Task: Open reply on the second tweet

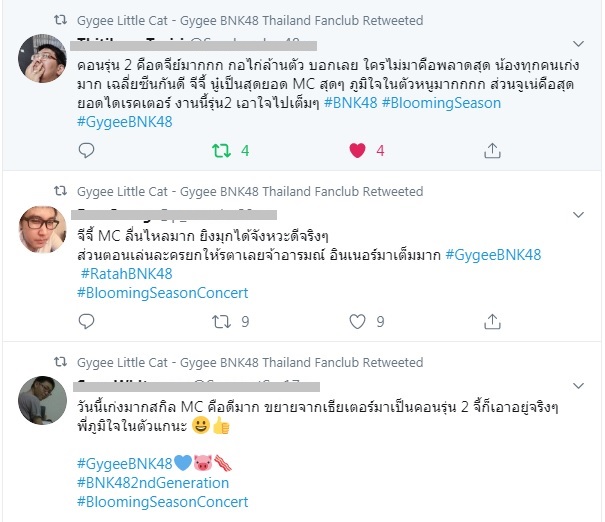Action: click(86, 321)
